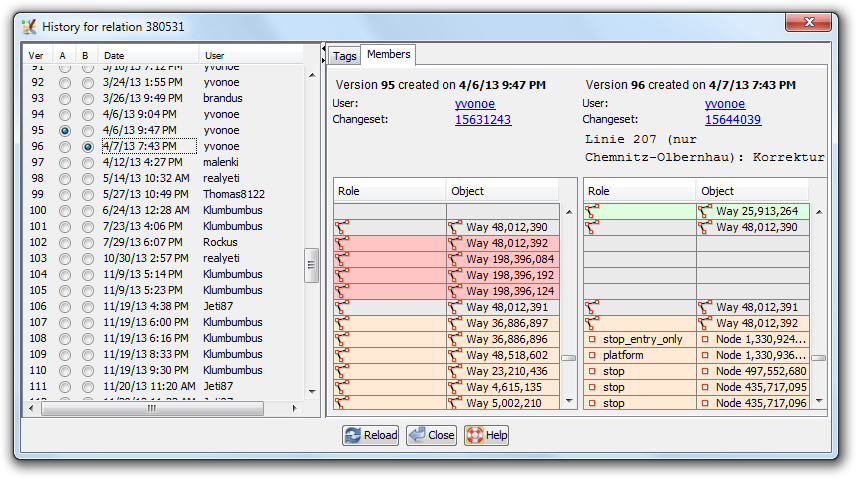Viewport: 857px width, 479px height.
Task: Click the way icon beside Way 48,012,390 in version 95
Action: tap(455, 227)
